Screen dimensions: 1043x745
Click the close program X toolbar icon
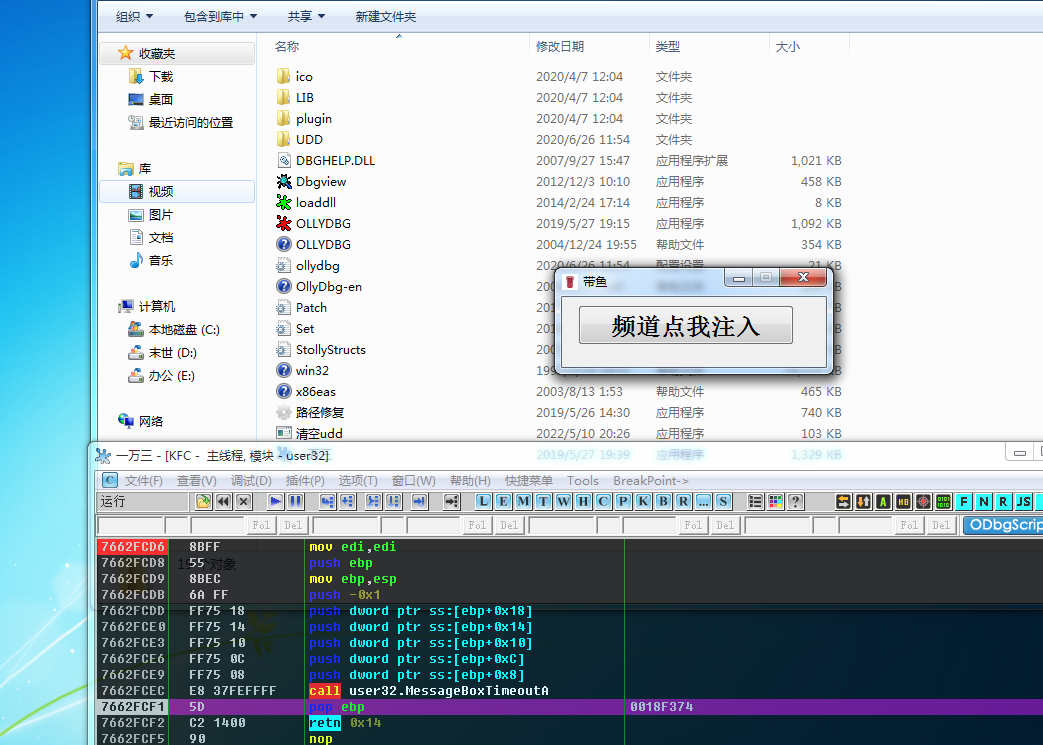pos(243,501)
